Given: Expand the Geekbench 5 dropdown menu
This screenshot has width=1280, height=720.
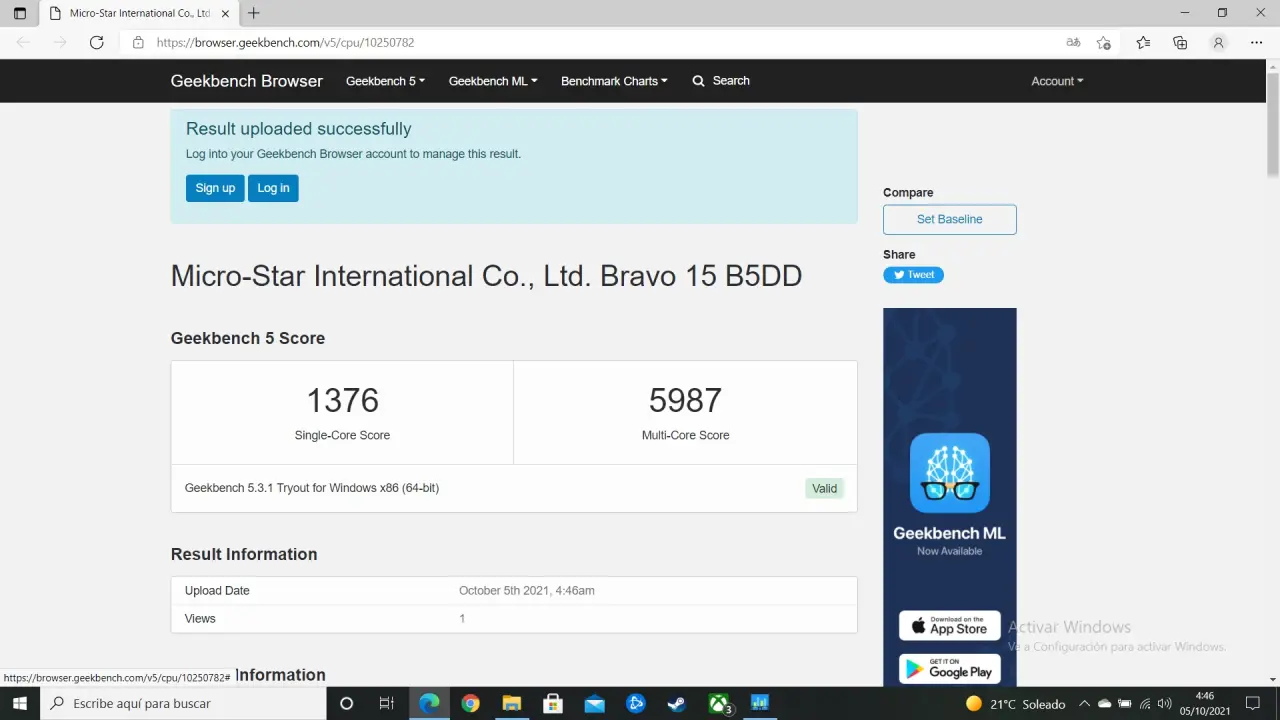Looking at the screenshot, I should click(x=385, y=81).
